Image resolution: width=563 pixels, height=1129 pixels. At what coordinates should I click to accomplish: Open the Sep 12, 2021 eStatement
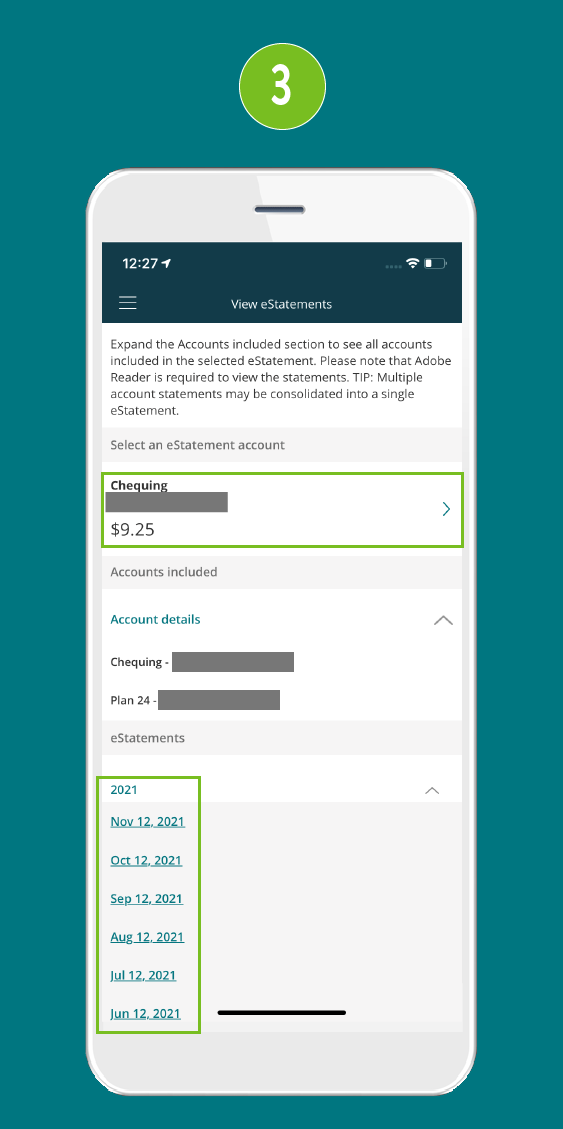pos(147,899)
